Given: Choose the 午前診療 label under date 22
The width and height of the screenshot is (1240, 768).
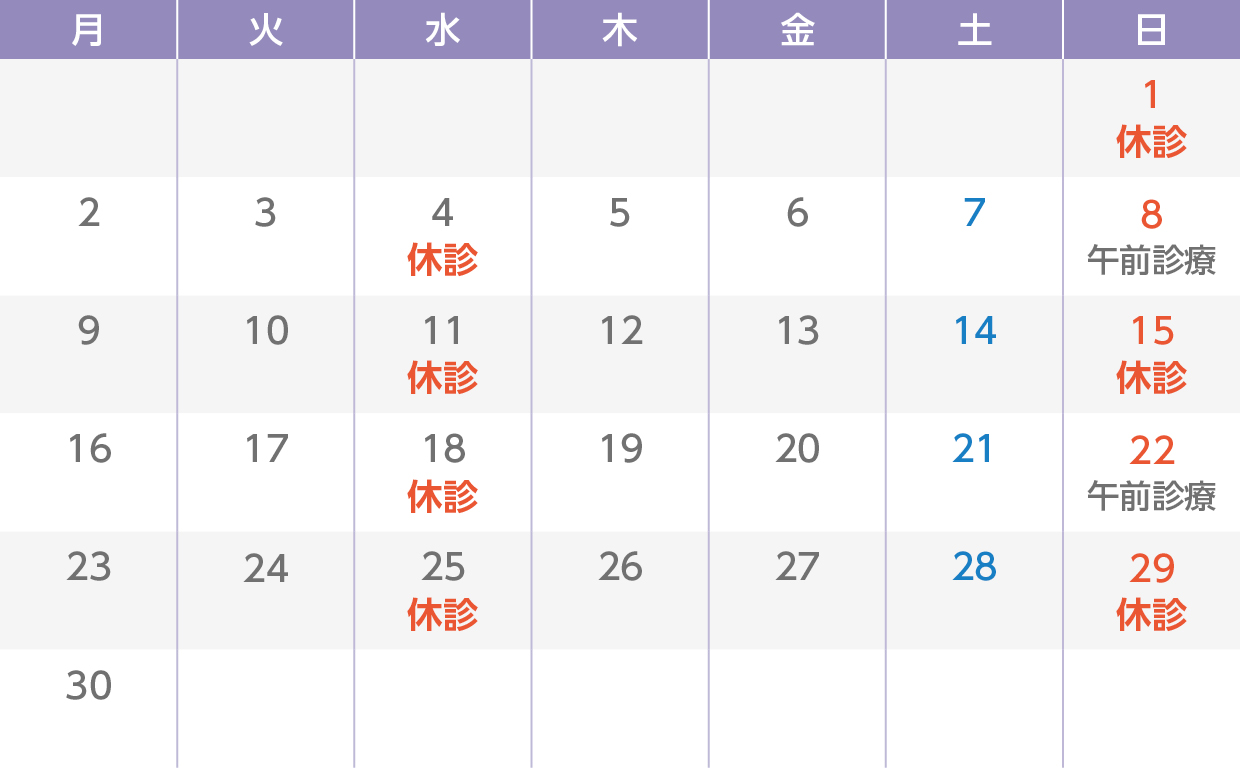Looking at the screenshot, I should (x=1152, y=496).
